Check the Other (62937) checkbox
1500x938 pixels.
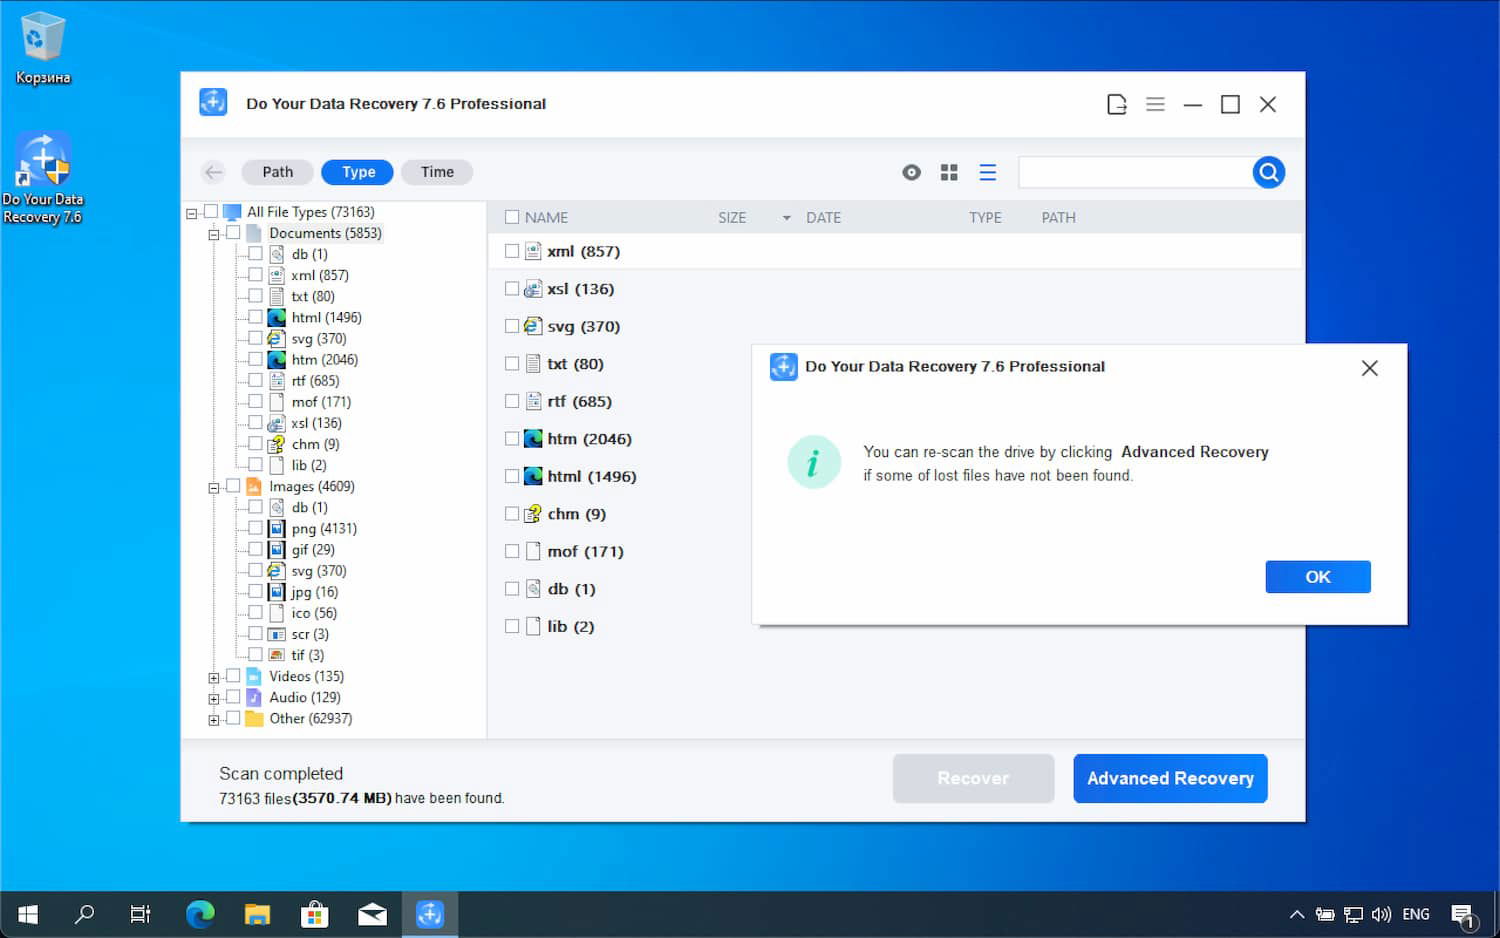[x=233, y=717]
